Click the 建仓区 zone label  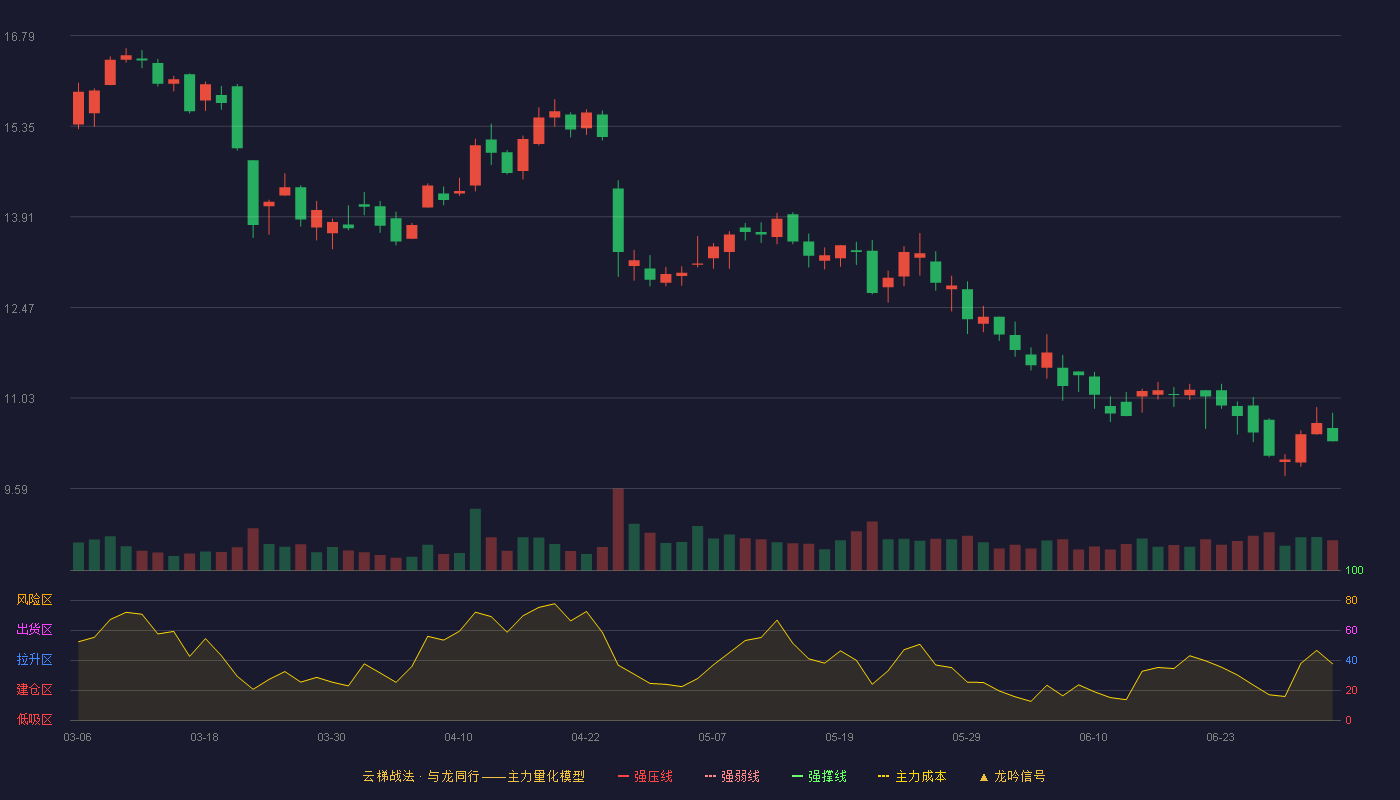34,690
